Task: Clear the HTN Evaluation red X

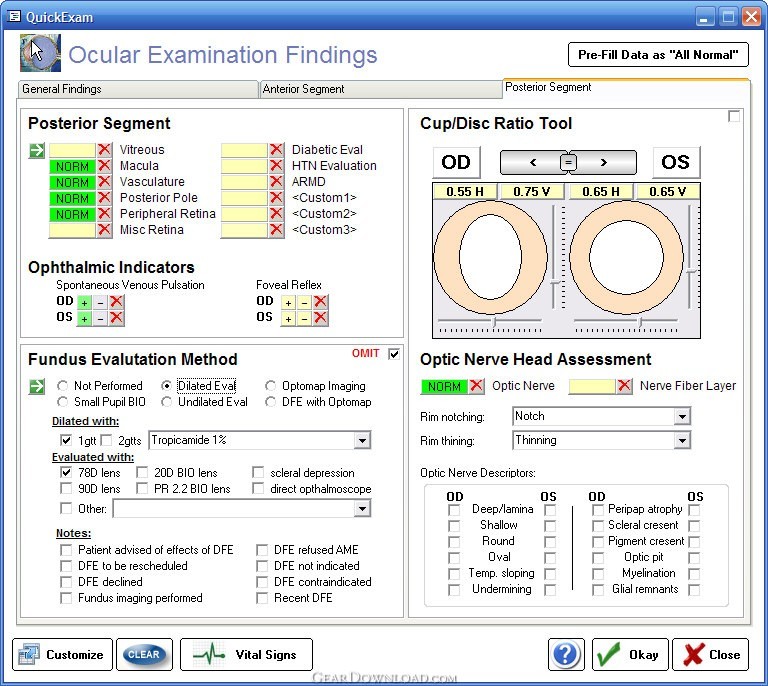Action: (x=276, y=166)
